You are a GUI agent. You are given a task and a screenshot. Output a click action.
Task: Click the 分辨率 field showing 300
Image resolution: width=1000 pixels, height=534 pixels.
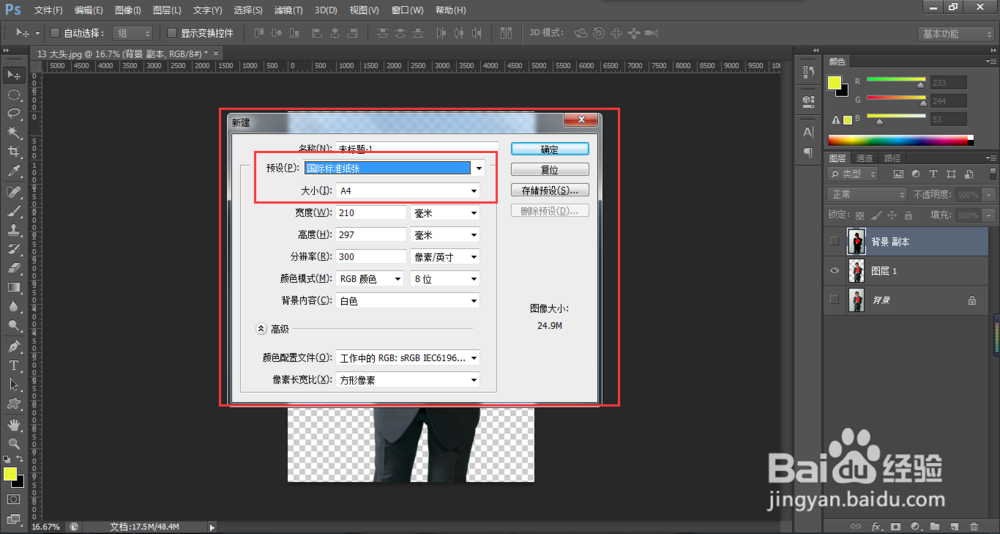point(371,256)
